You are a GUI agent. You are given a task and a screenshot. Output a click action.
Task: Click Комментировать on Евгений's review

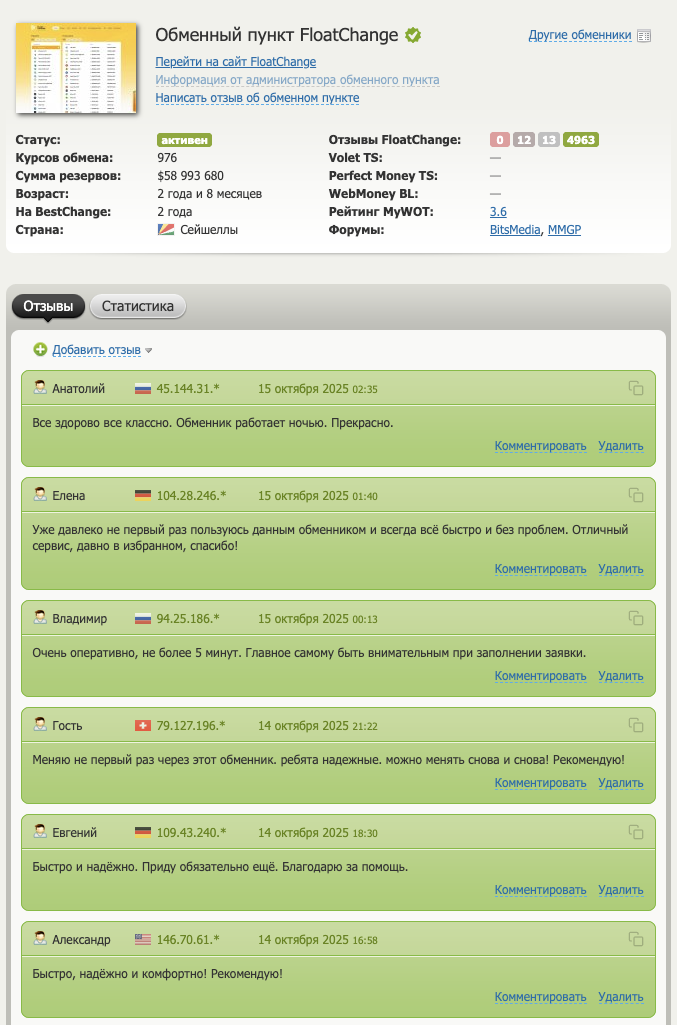click(540, 890)
